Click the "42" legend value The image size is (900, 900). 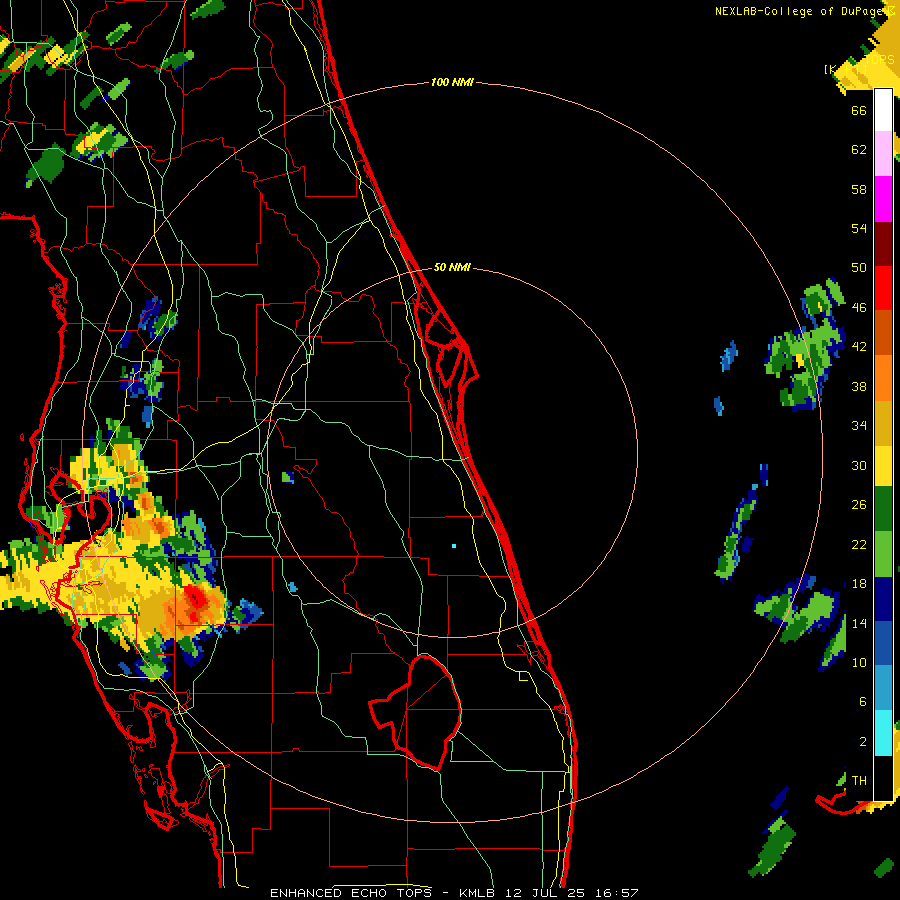859,347
